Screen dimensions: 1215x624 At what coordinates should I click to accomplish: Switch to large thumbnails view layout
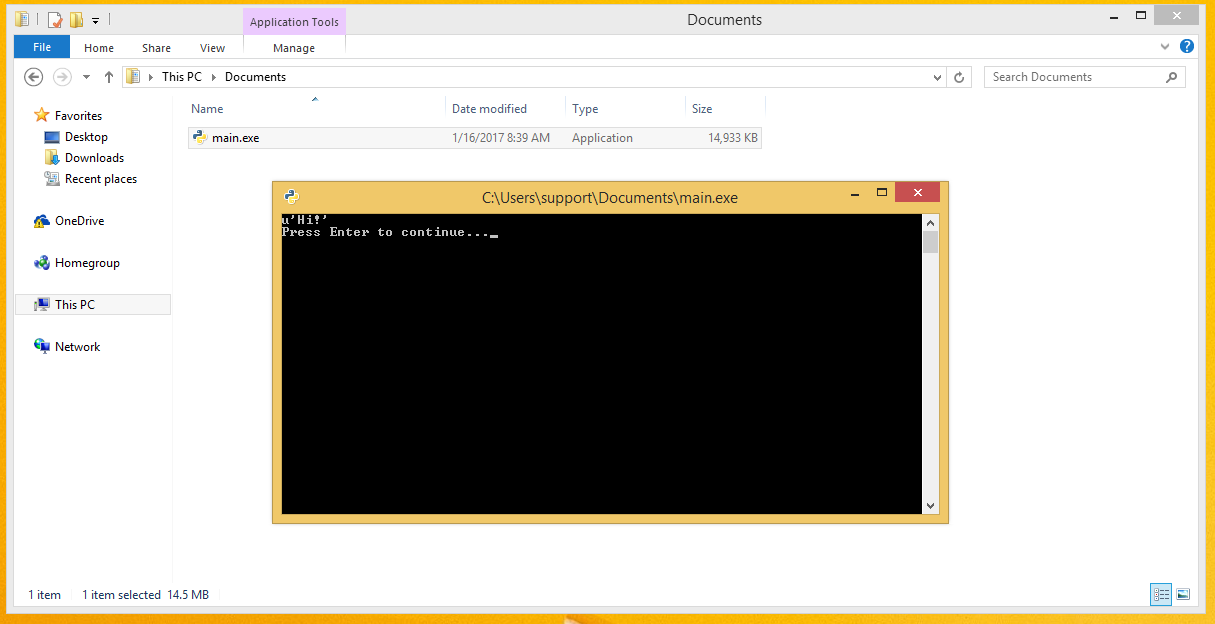[x=1183, y=594]
